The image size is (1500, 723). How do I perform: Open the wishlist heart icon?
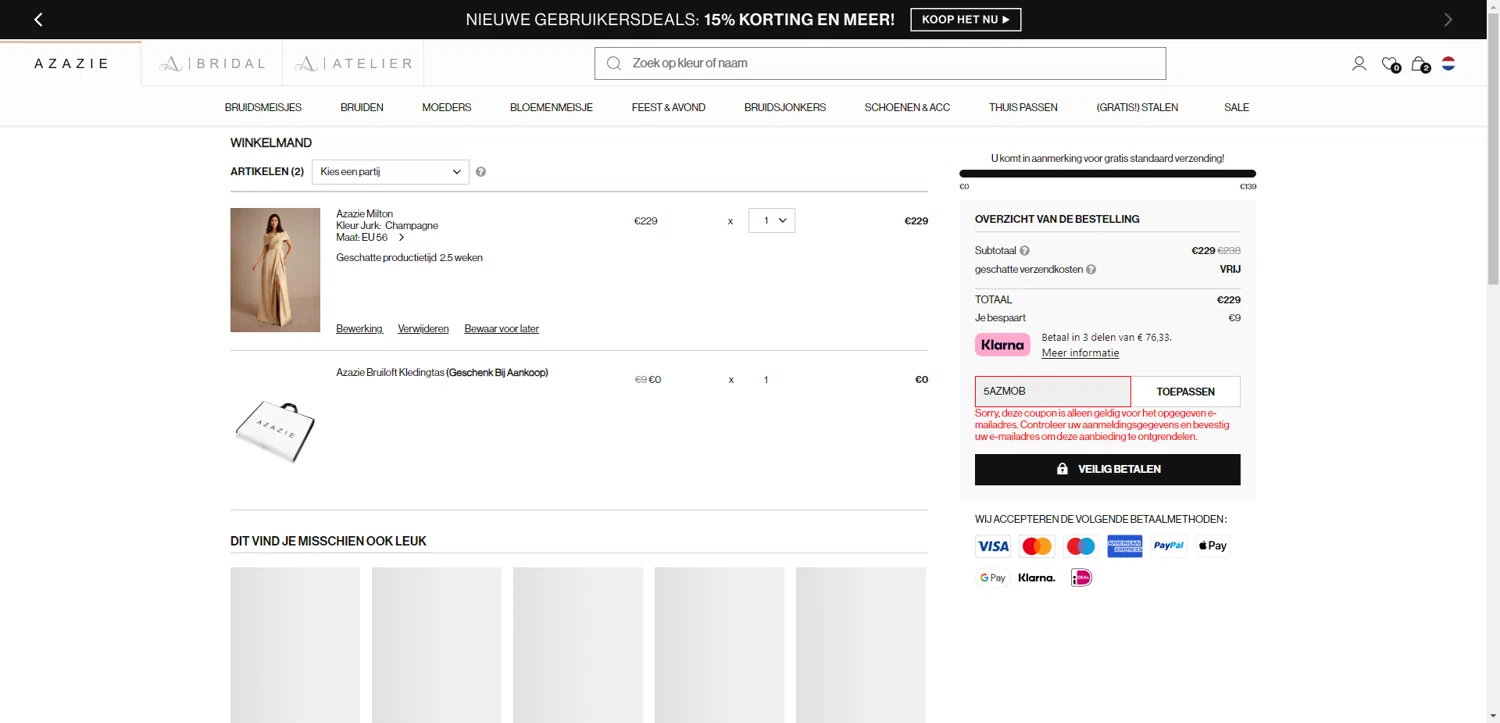(1389, 63)
